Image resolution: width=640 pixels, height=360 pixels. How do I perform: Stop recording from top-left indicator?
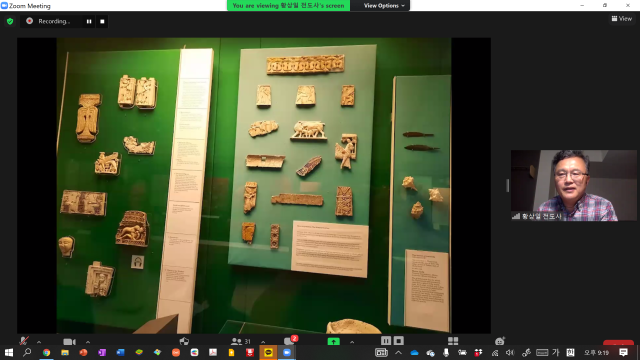point(102,21)
